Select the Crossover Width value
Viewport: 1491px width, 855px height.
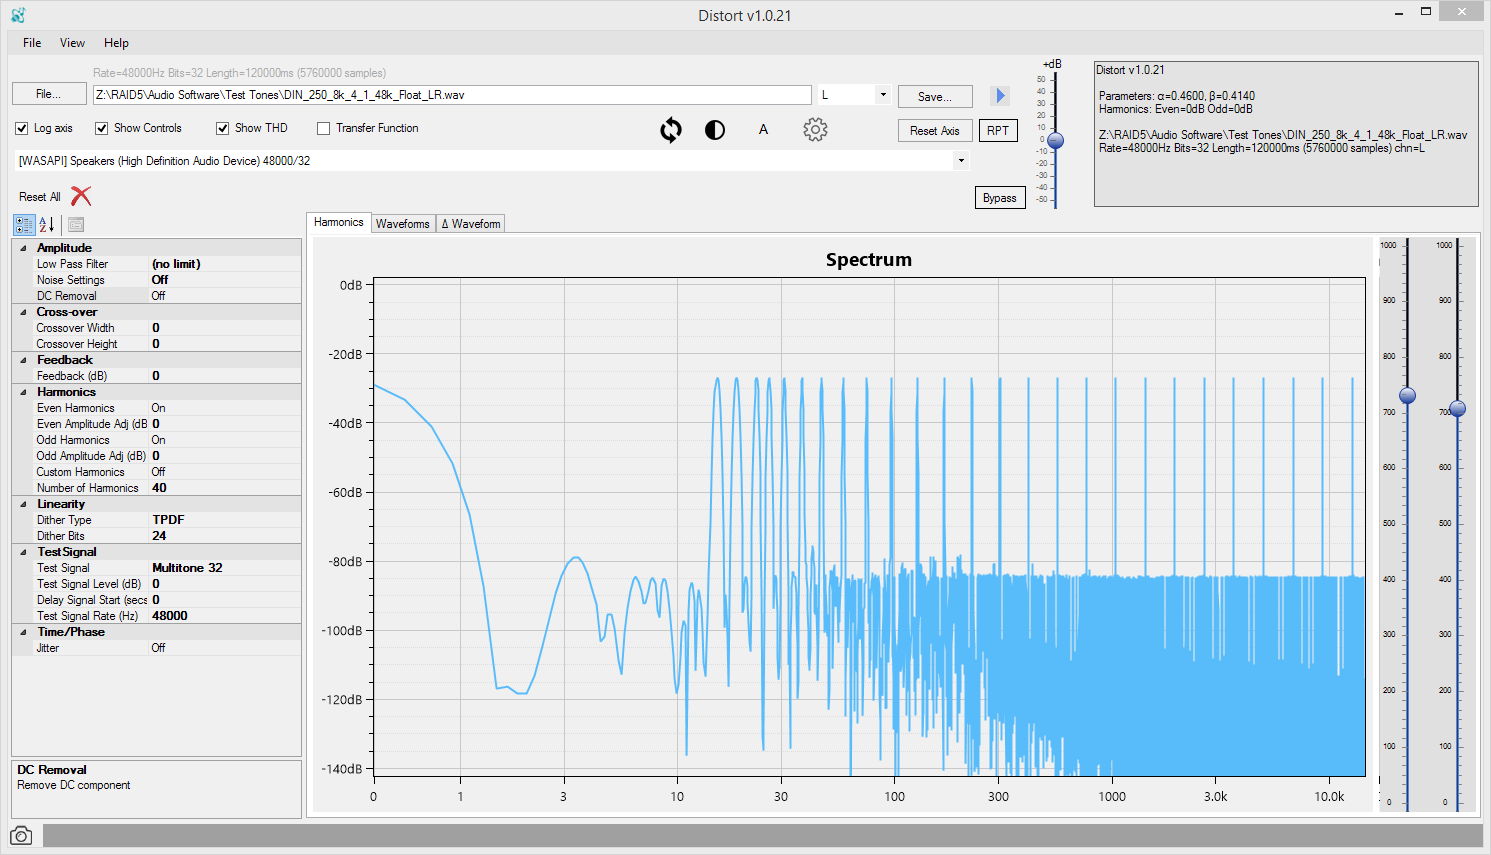(225, 328)
